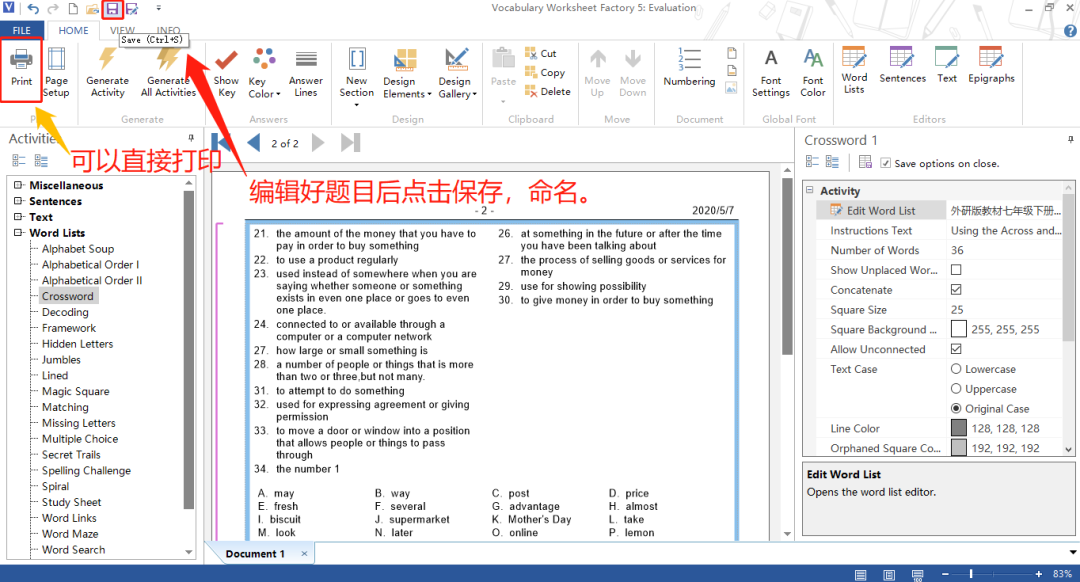Click the Paste icon
Image resolution: width=1080 pixels, height=582 pixels.
coord(503,59)
